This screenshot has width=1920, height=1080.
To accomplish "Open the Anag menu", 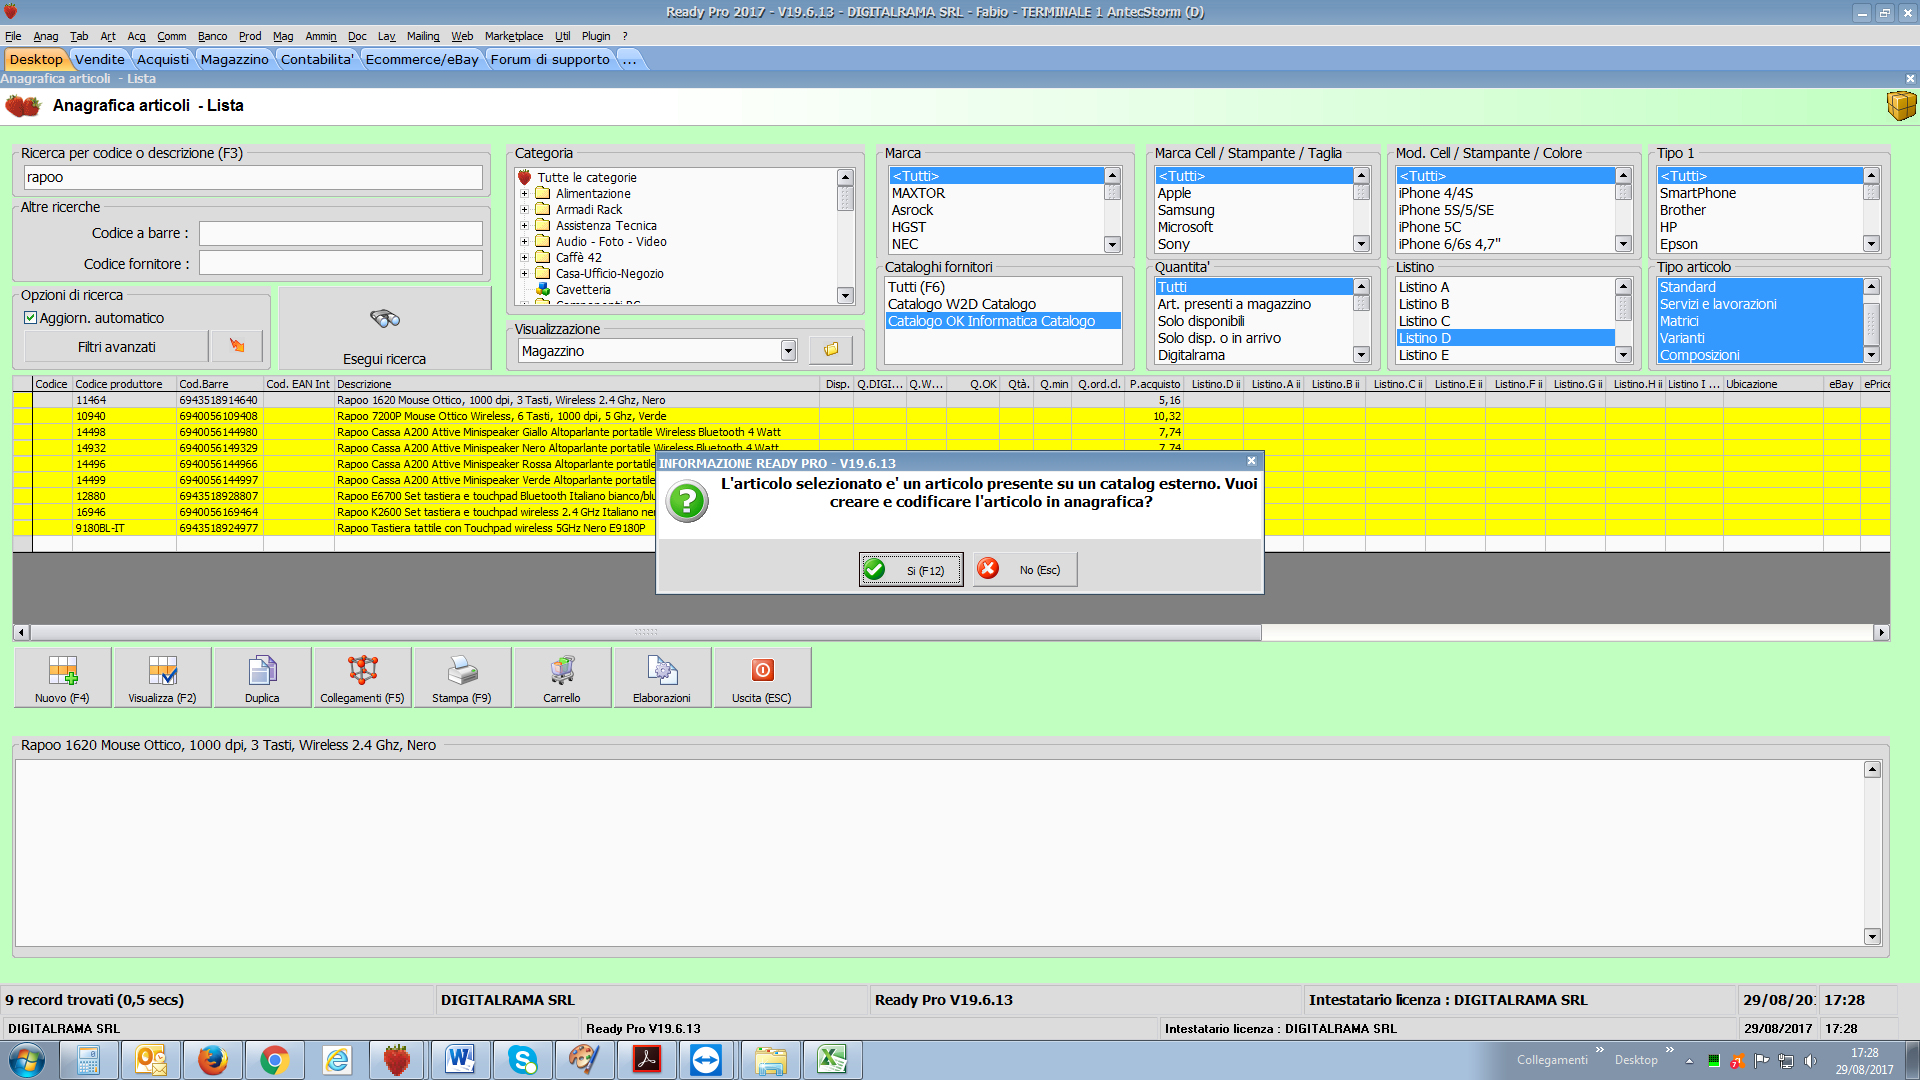I will (x=46, y=36).
